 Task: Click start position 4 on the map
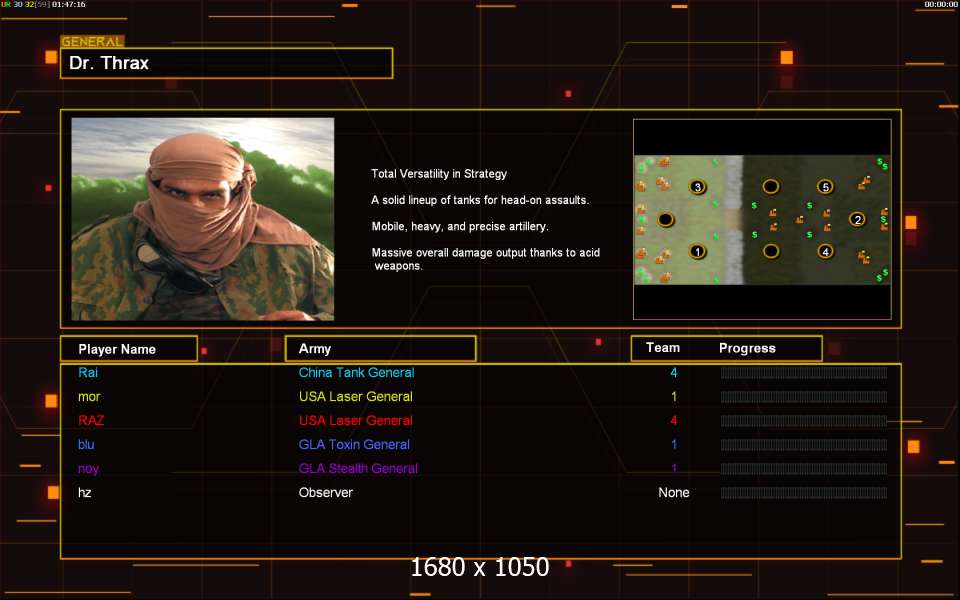(825, 251)
